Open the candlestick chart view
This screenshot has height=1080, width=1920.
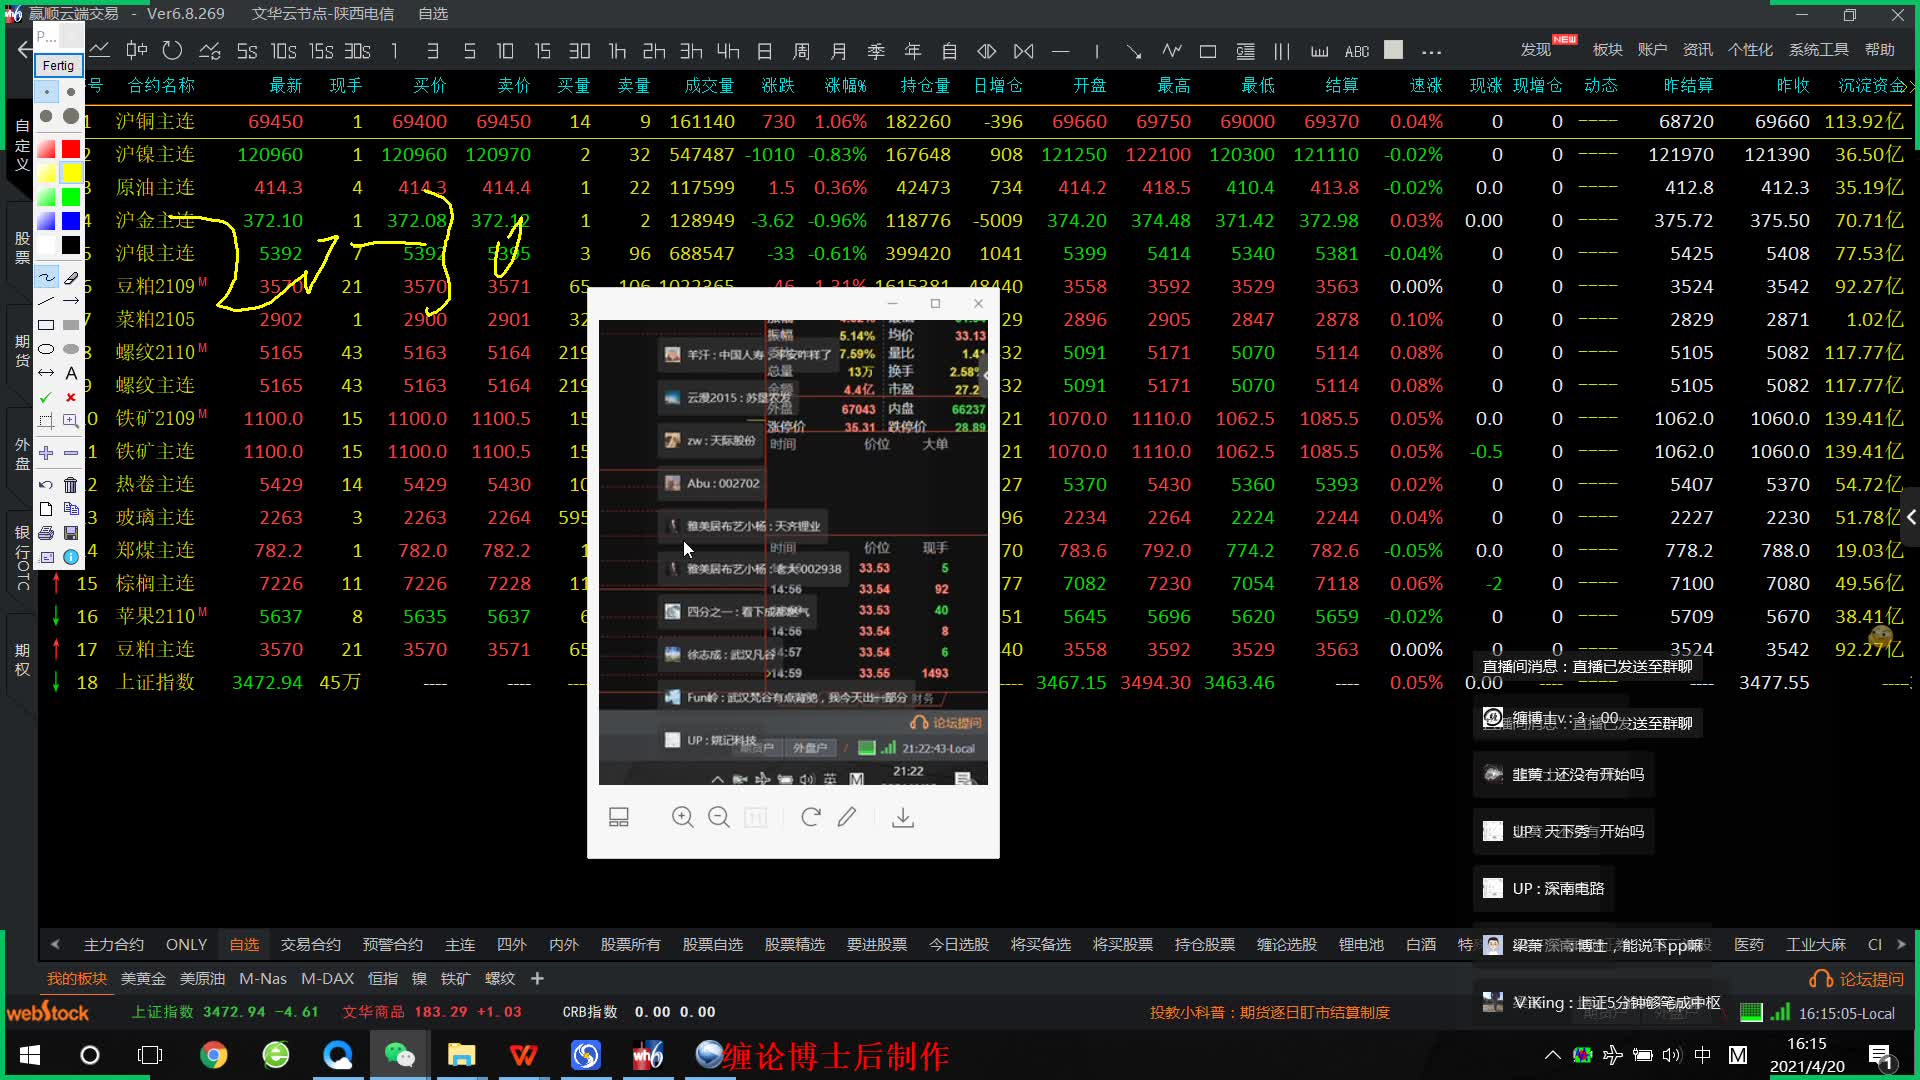click(137, 50)
